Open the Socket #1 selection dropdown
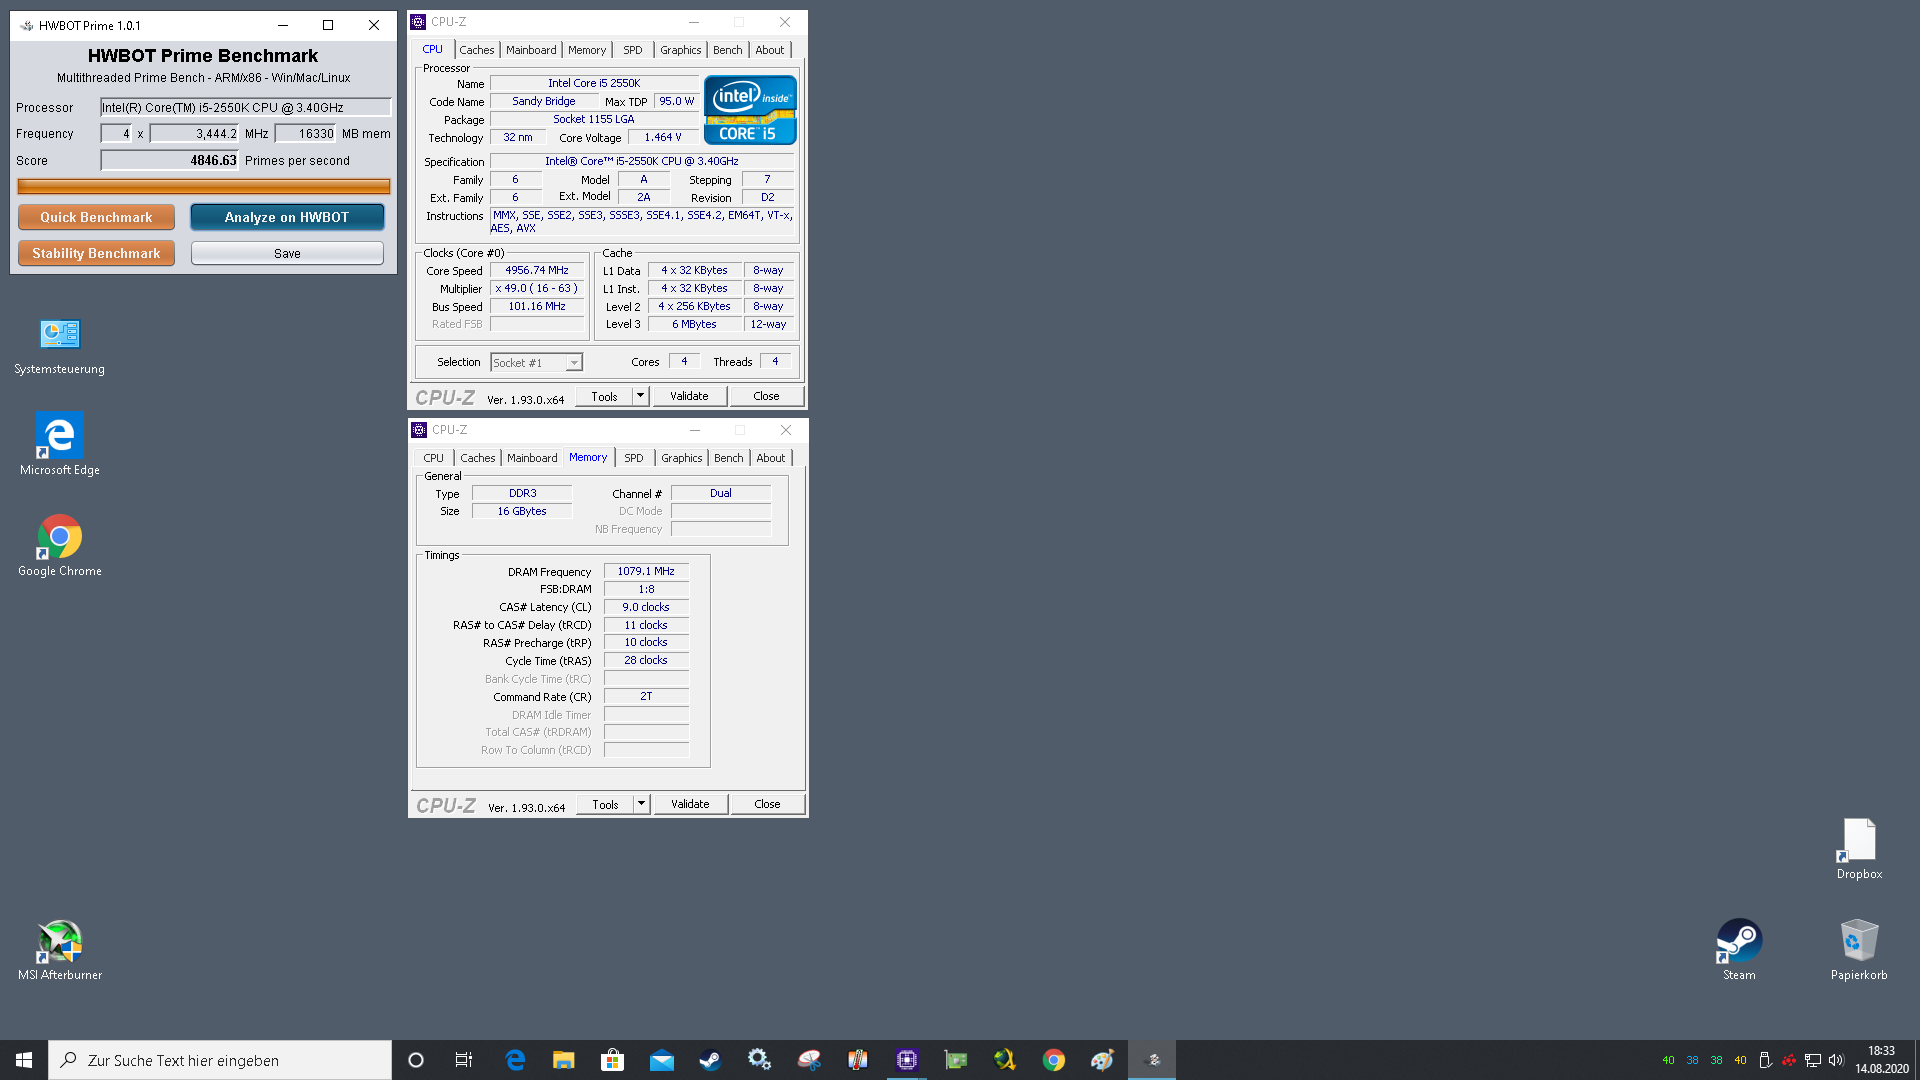This screenshot has height=1080, width=1920. point(536,363)
